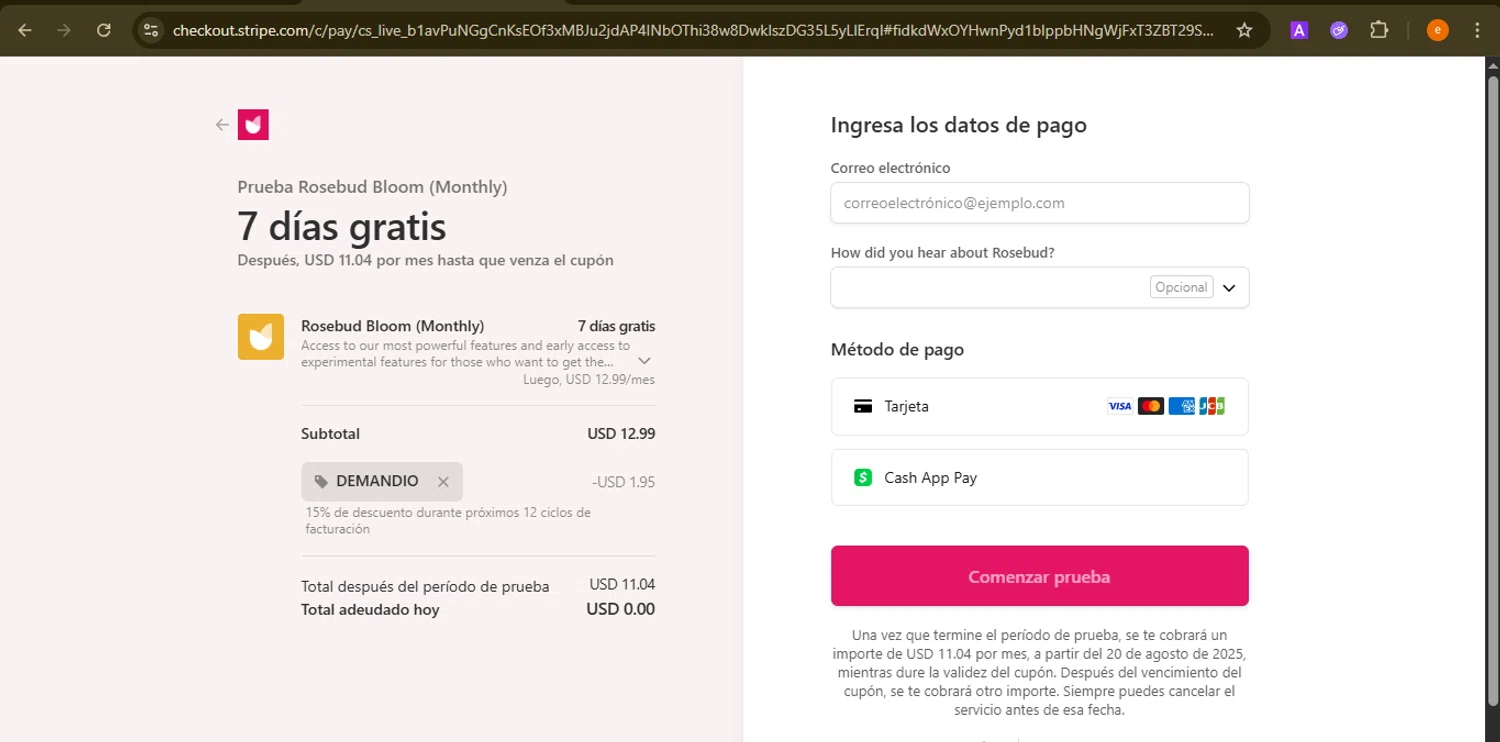Image resolution: width=1500 pixels, height=742 pixels.
Task: Open site information icon in address bar
Action: [151, 30]
